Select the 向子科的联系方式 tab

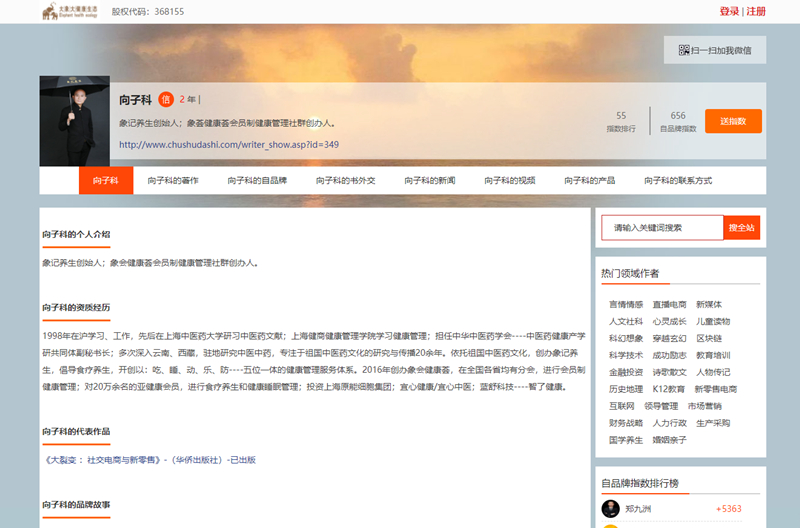tap(678, 181)
